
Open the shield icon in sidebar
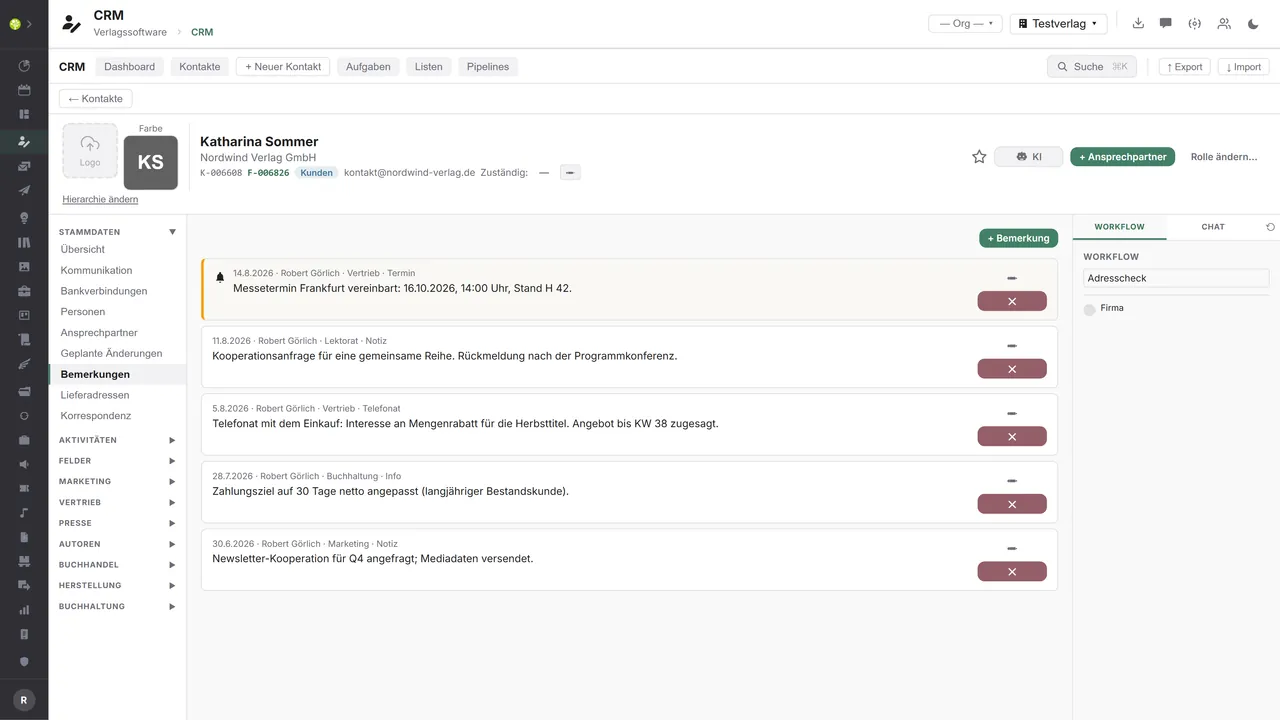[24, 661]
